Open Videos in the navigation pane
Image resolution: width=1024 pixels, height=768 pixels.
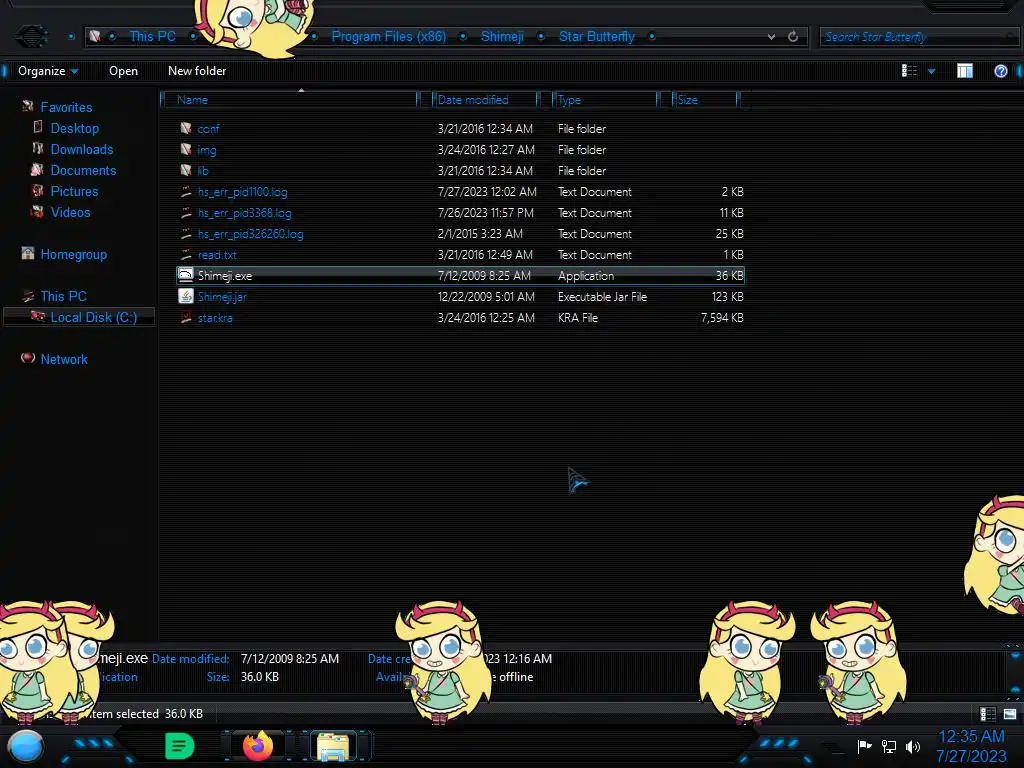(x=71, y=212)
